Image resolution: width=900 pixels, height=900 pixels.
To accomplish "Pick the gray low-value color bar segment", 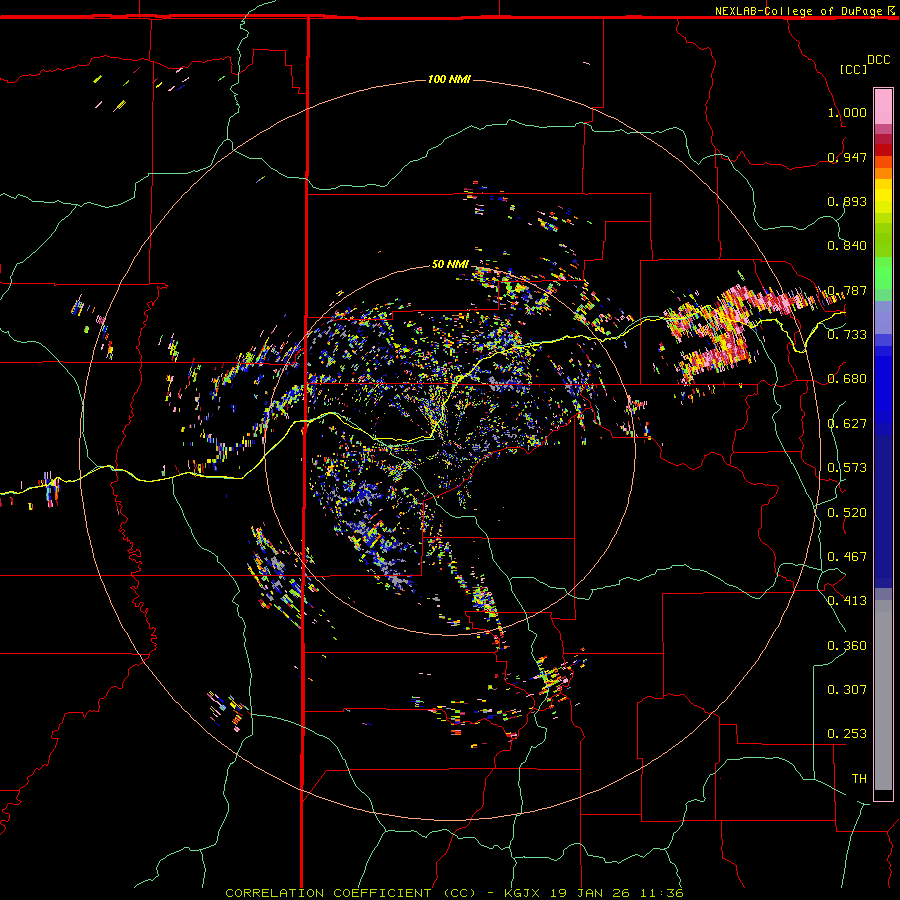I will click(x=883, y=695).
